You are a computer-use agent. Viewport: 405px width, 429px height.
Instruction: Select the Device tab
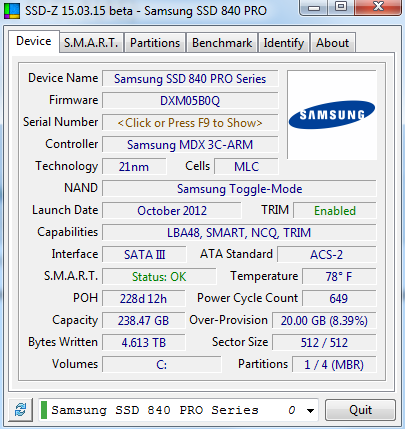(34, 41)
